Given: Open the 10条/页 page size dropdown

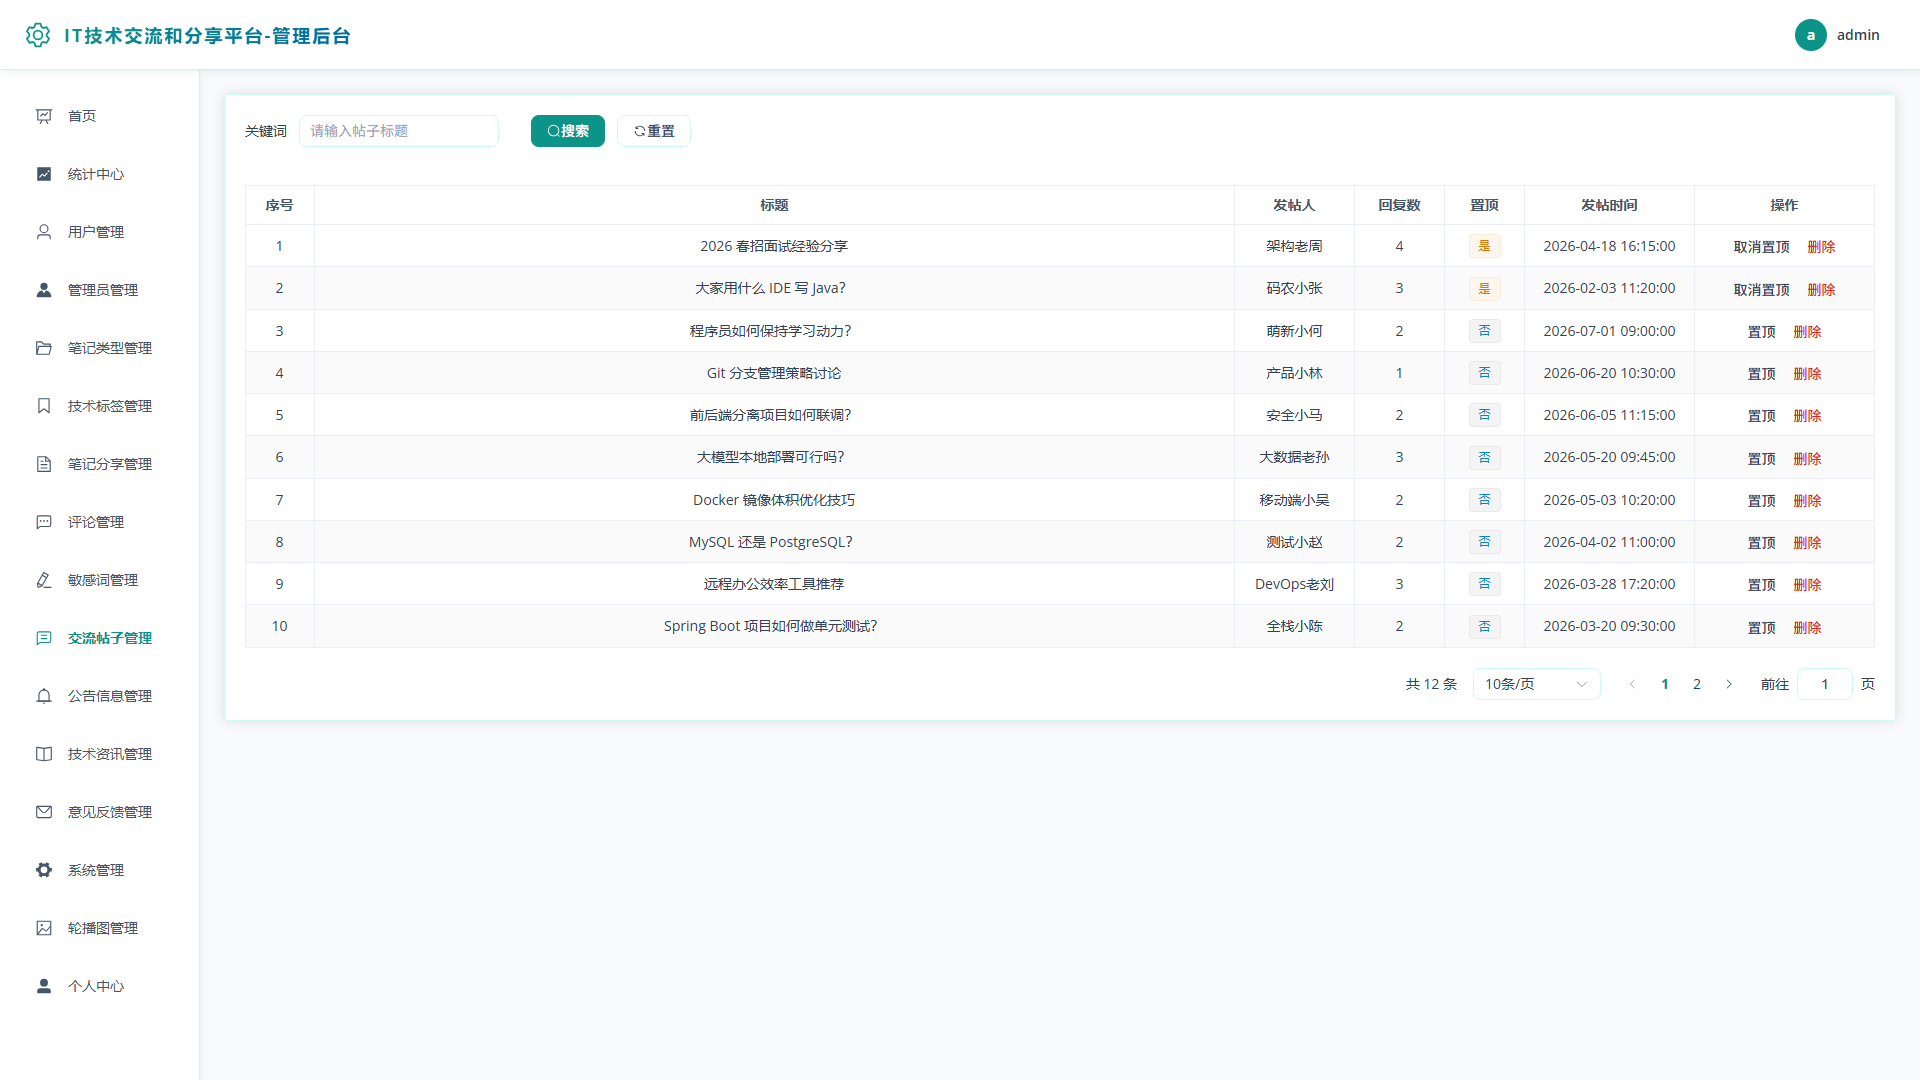Looking at the screenshot, I should 1536,684.
